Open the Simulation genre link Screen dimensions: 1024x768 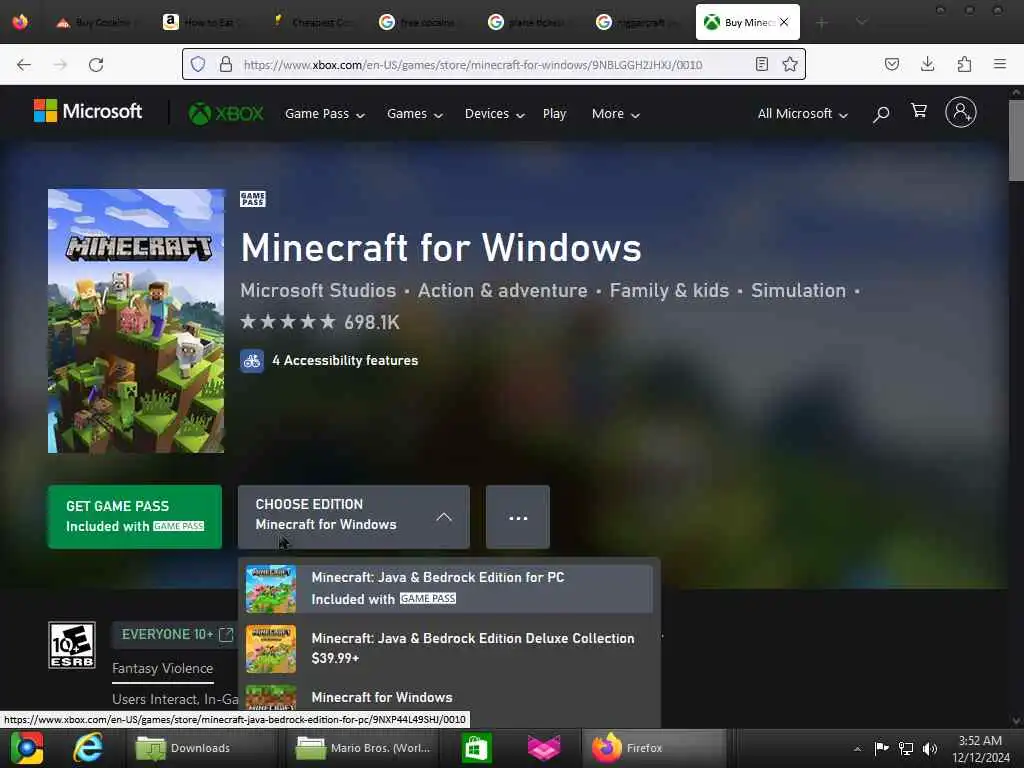[x=798, y=291]
